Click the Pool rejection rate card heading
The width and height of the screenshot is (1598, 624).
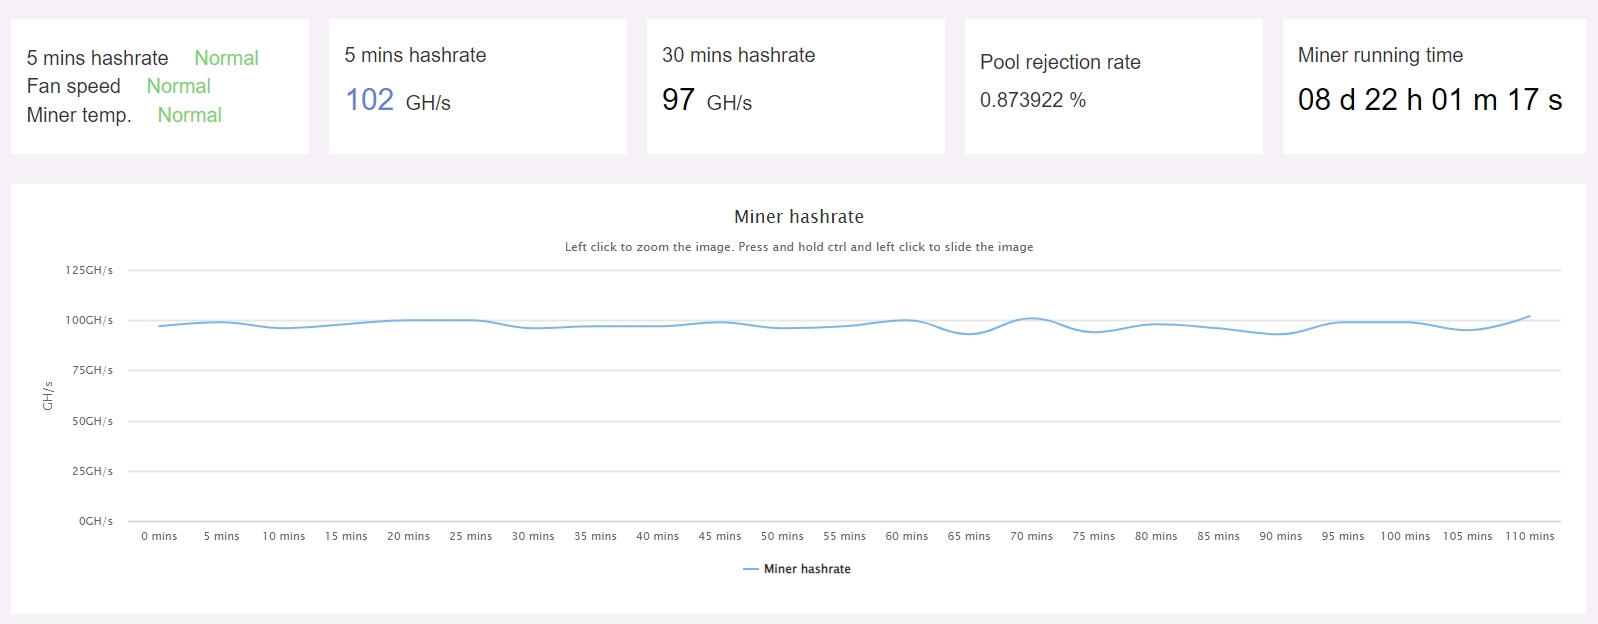click(x=1060, y=62)
